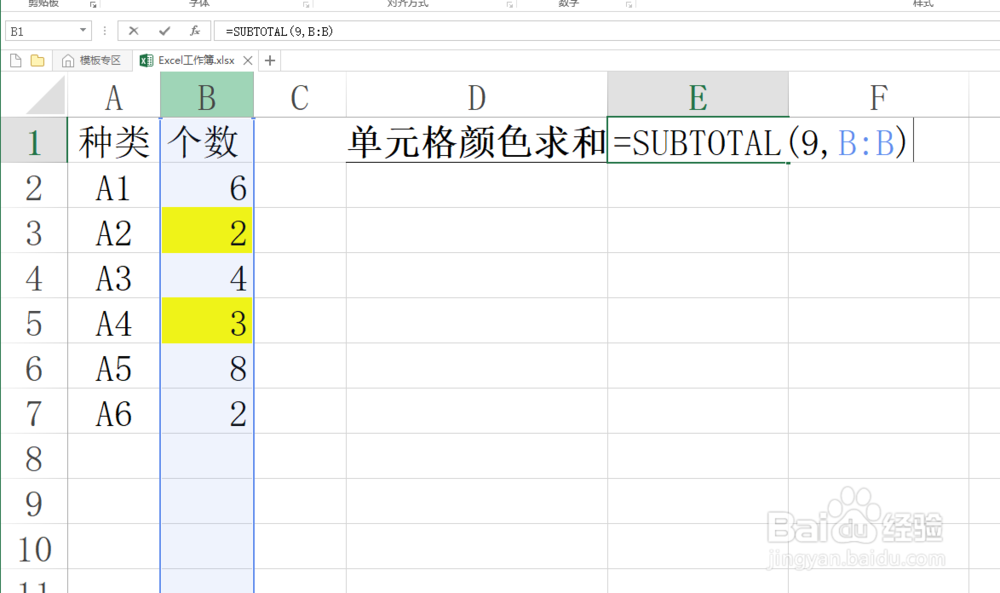Add a new tab with the plus button

[x=270, y=61]
